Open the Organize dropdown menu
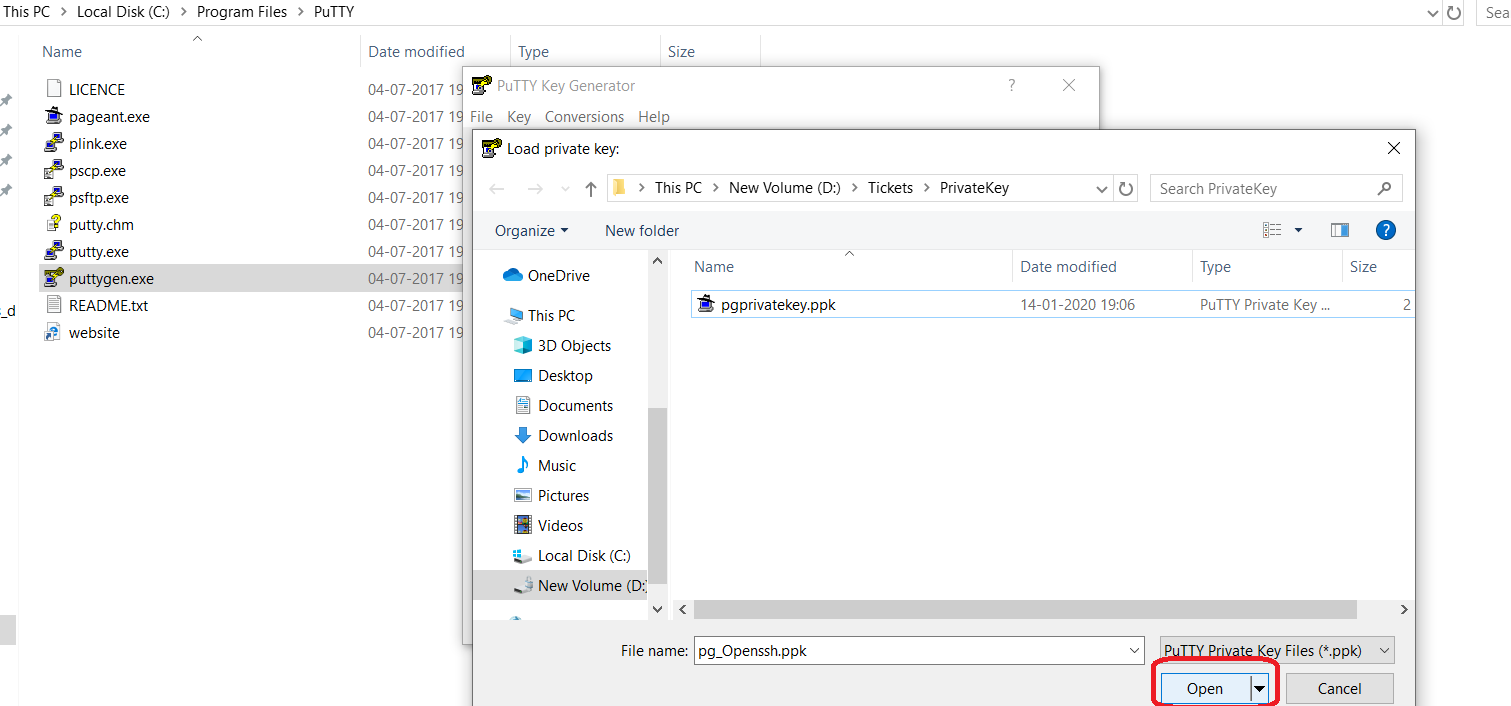This screenshot has height=706, width=1511. pyautogui.click(x=531, y=231)
